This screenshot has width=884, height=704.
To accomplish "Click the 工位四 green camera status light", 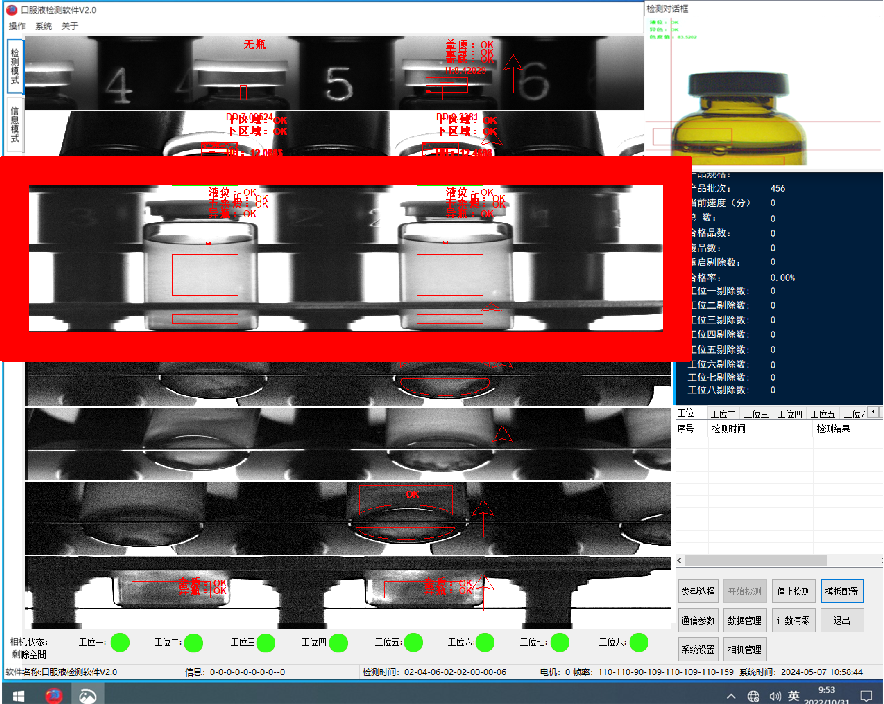I will tap(338, 642).
